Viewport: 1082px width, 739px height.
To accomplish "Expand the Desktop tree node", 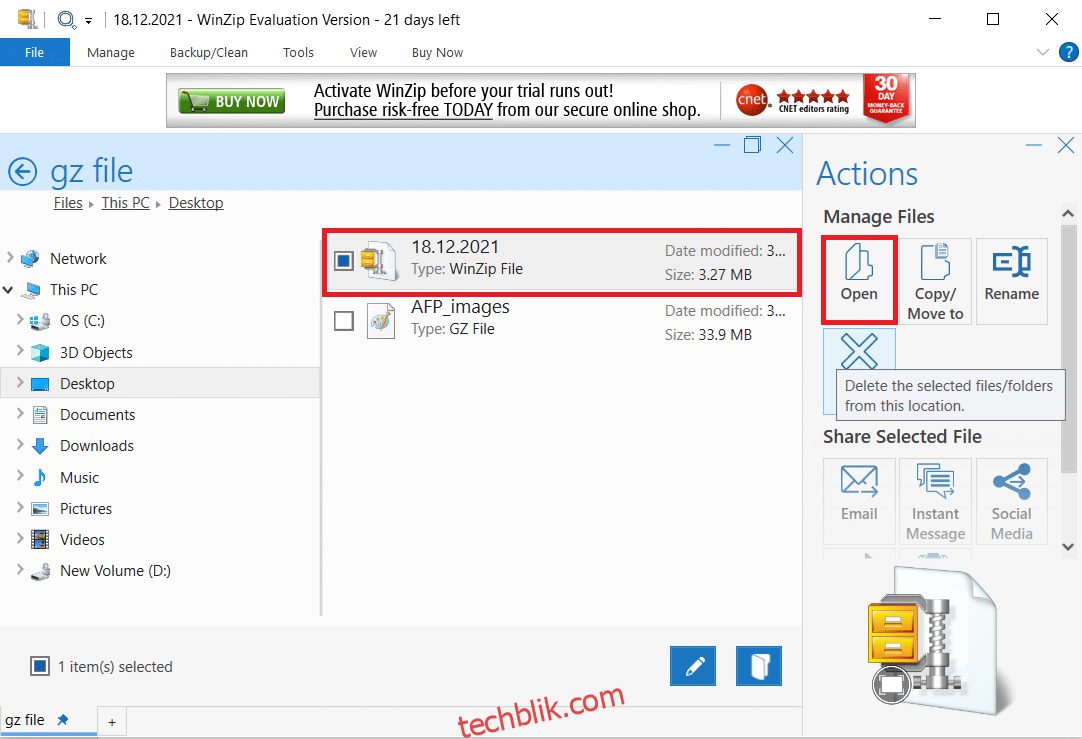I will pyautogui.click(x=20, y=382).
